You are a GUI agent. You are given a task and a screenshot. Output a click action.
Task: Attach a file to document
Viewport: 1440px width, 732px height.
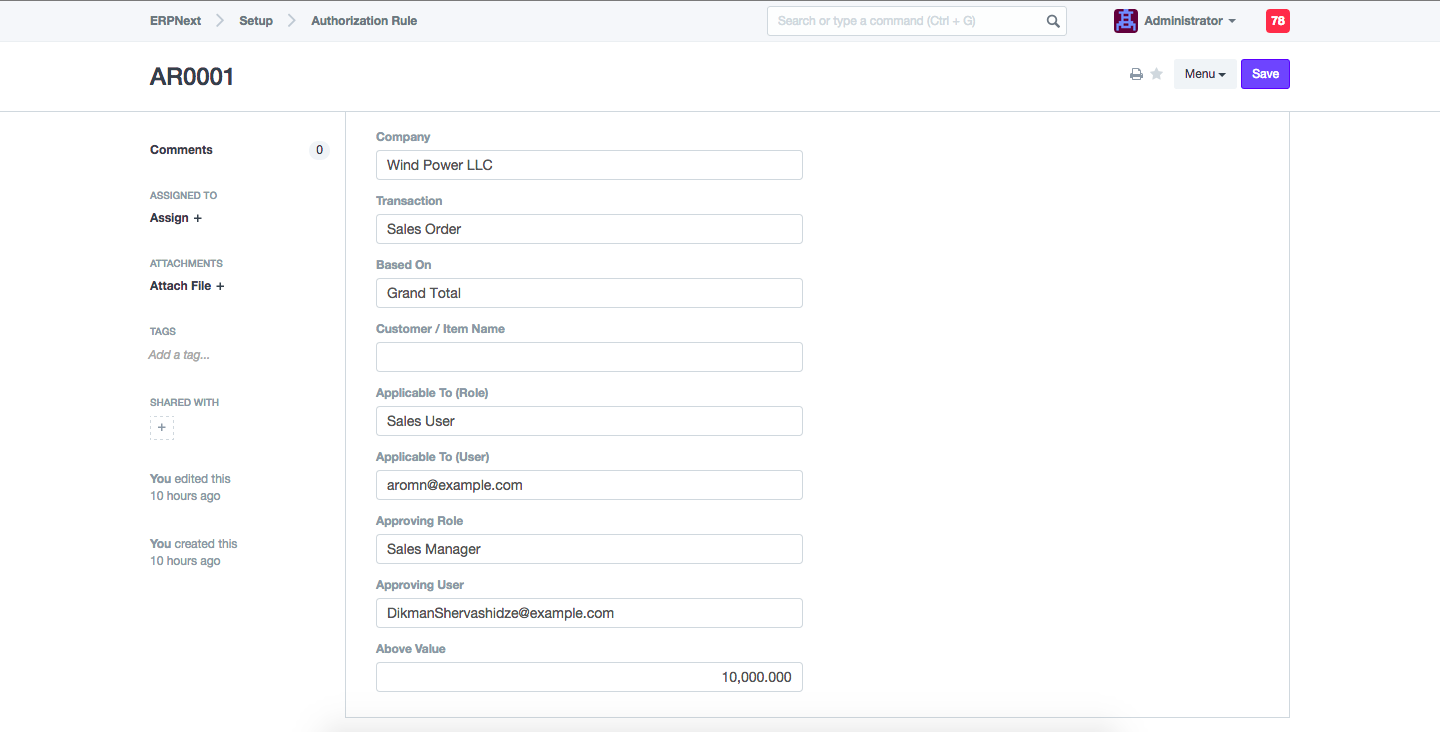[x=187, y=286]
